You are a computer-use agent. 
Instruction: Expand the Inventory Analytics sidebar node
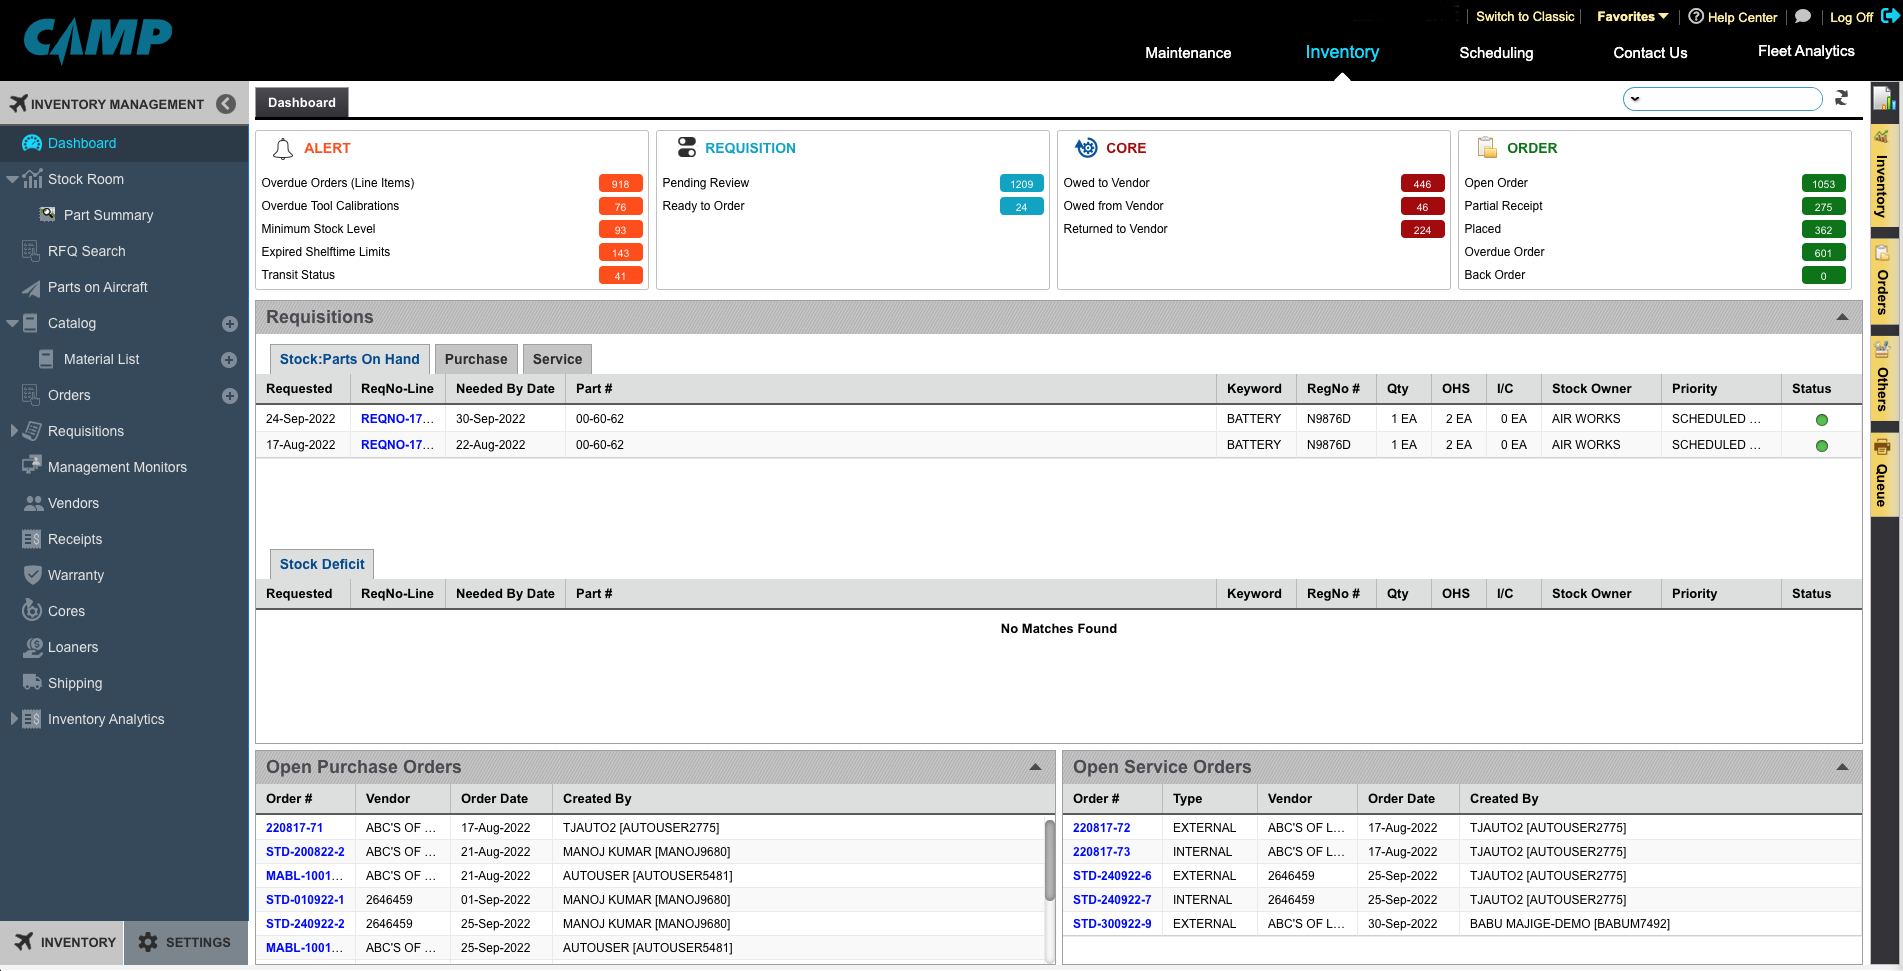(x=14, y=719)
